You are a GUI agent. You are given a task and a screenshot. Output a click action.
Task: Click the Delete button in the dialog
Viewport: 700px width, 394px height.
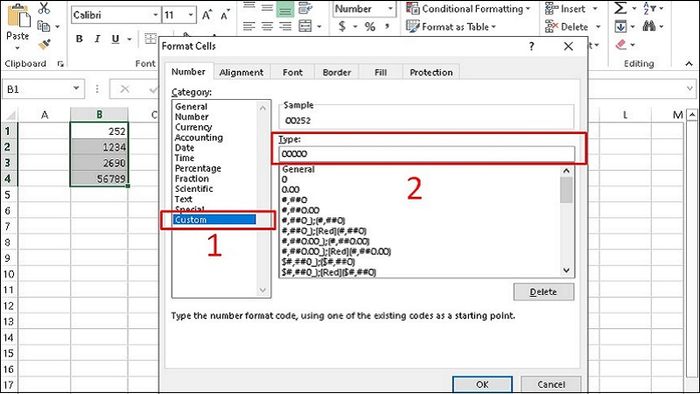(x=543, y=292)
